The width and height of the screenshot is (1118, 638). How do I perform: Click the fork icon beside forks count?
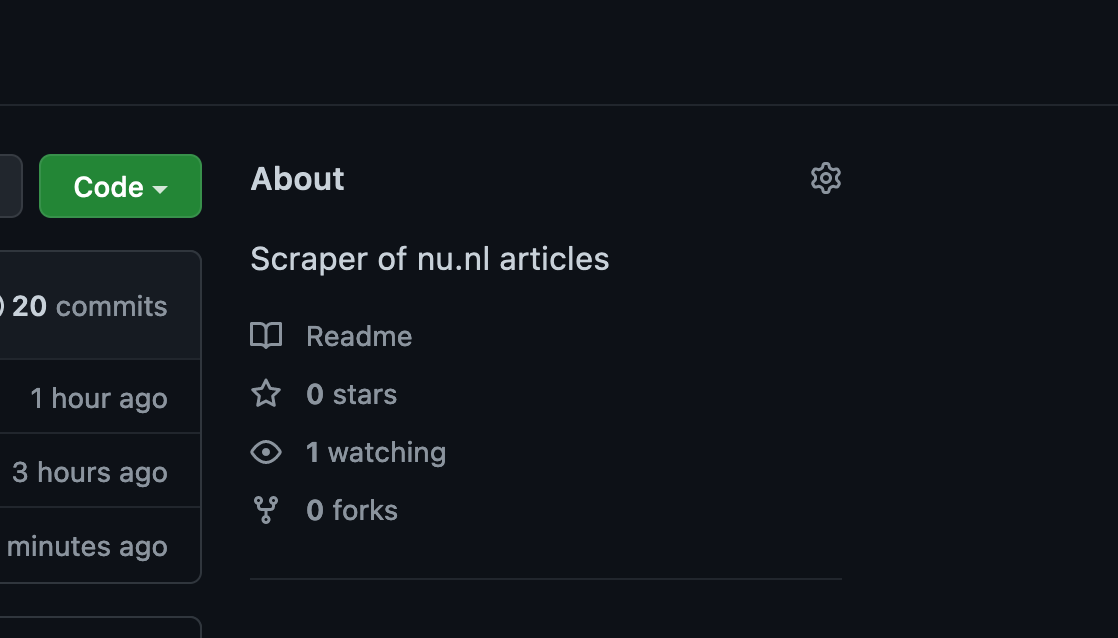coord(266,510)
